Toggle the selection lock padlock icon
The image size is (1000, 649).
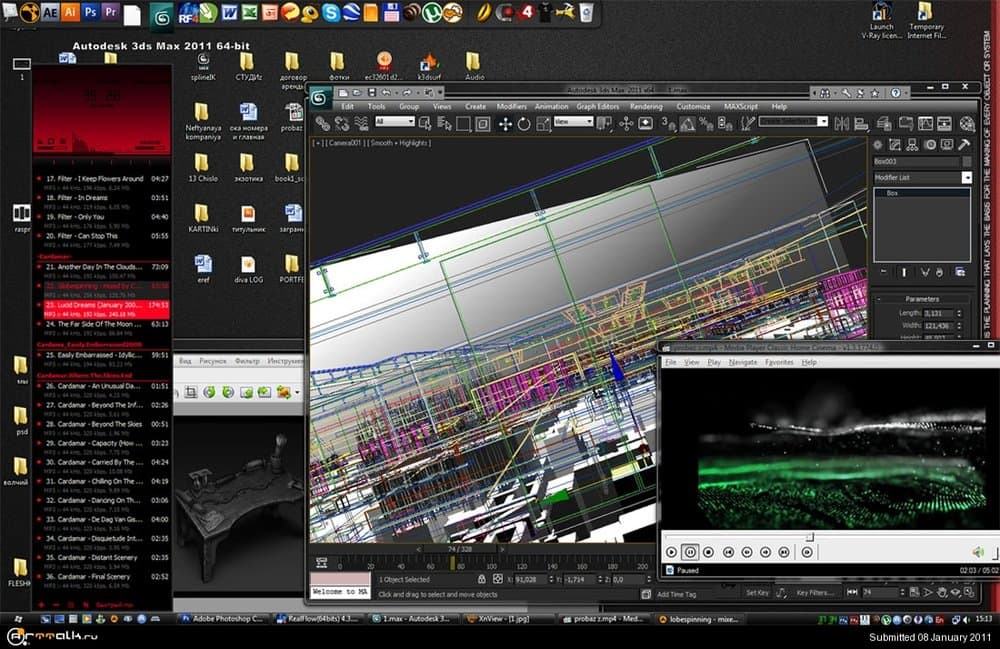click(x=481, y=579)
